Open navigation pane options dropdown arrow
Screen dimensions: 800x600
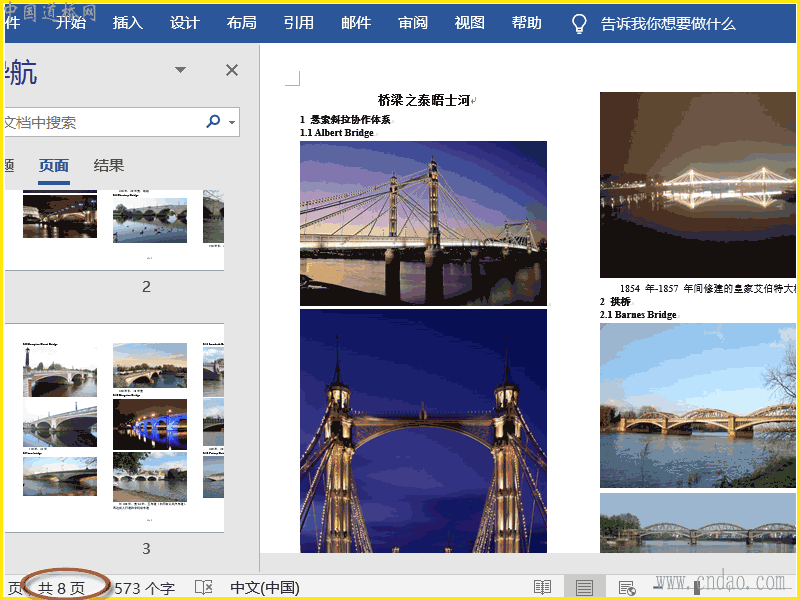pyautogui.click(x=181, y=70)
